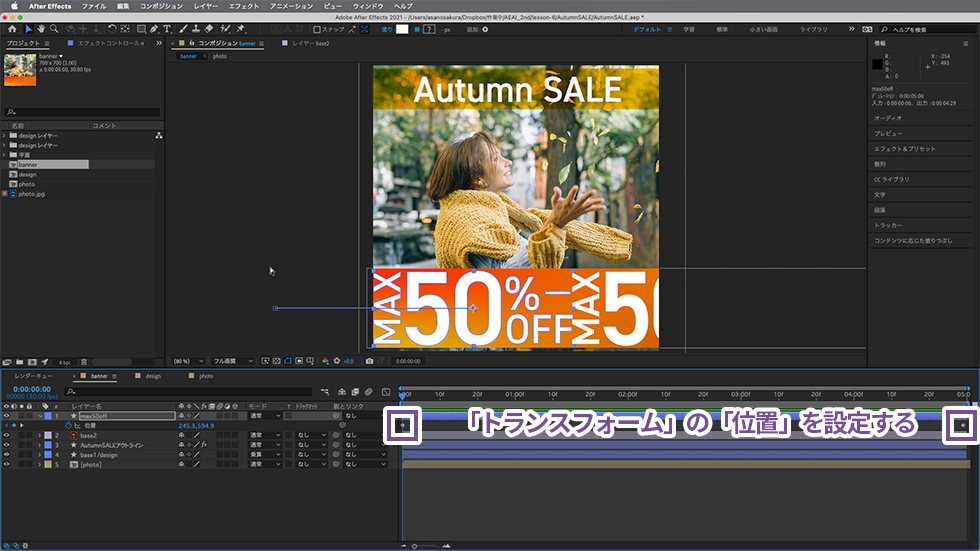Open レンダーキュー tab
Screen dimensions: 980x551
pos(33,376)
